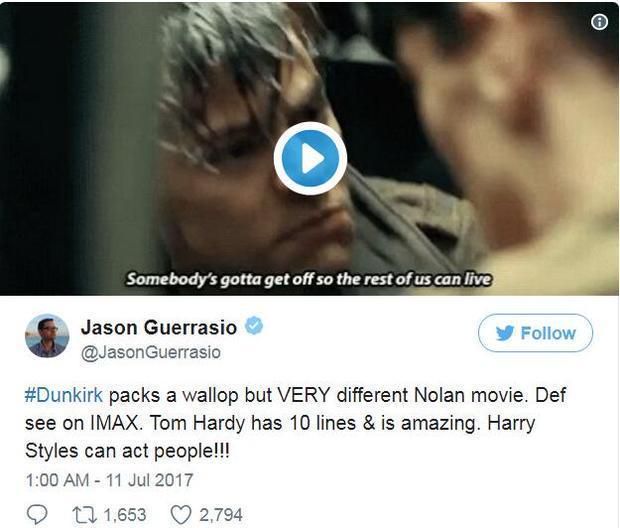The image size is (620, 528).
Task: Open the 1:00 AM - 11 Jul 2017 timestamp
Action: pos(109,480)
